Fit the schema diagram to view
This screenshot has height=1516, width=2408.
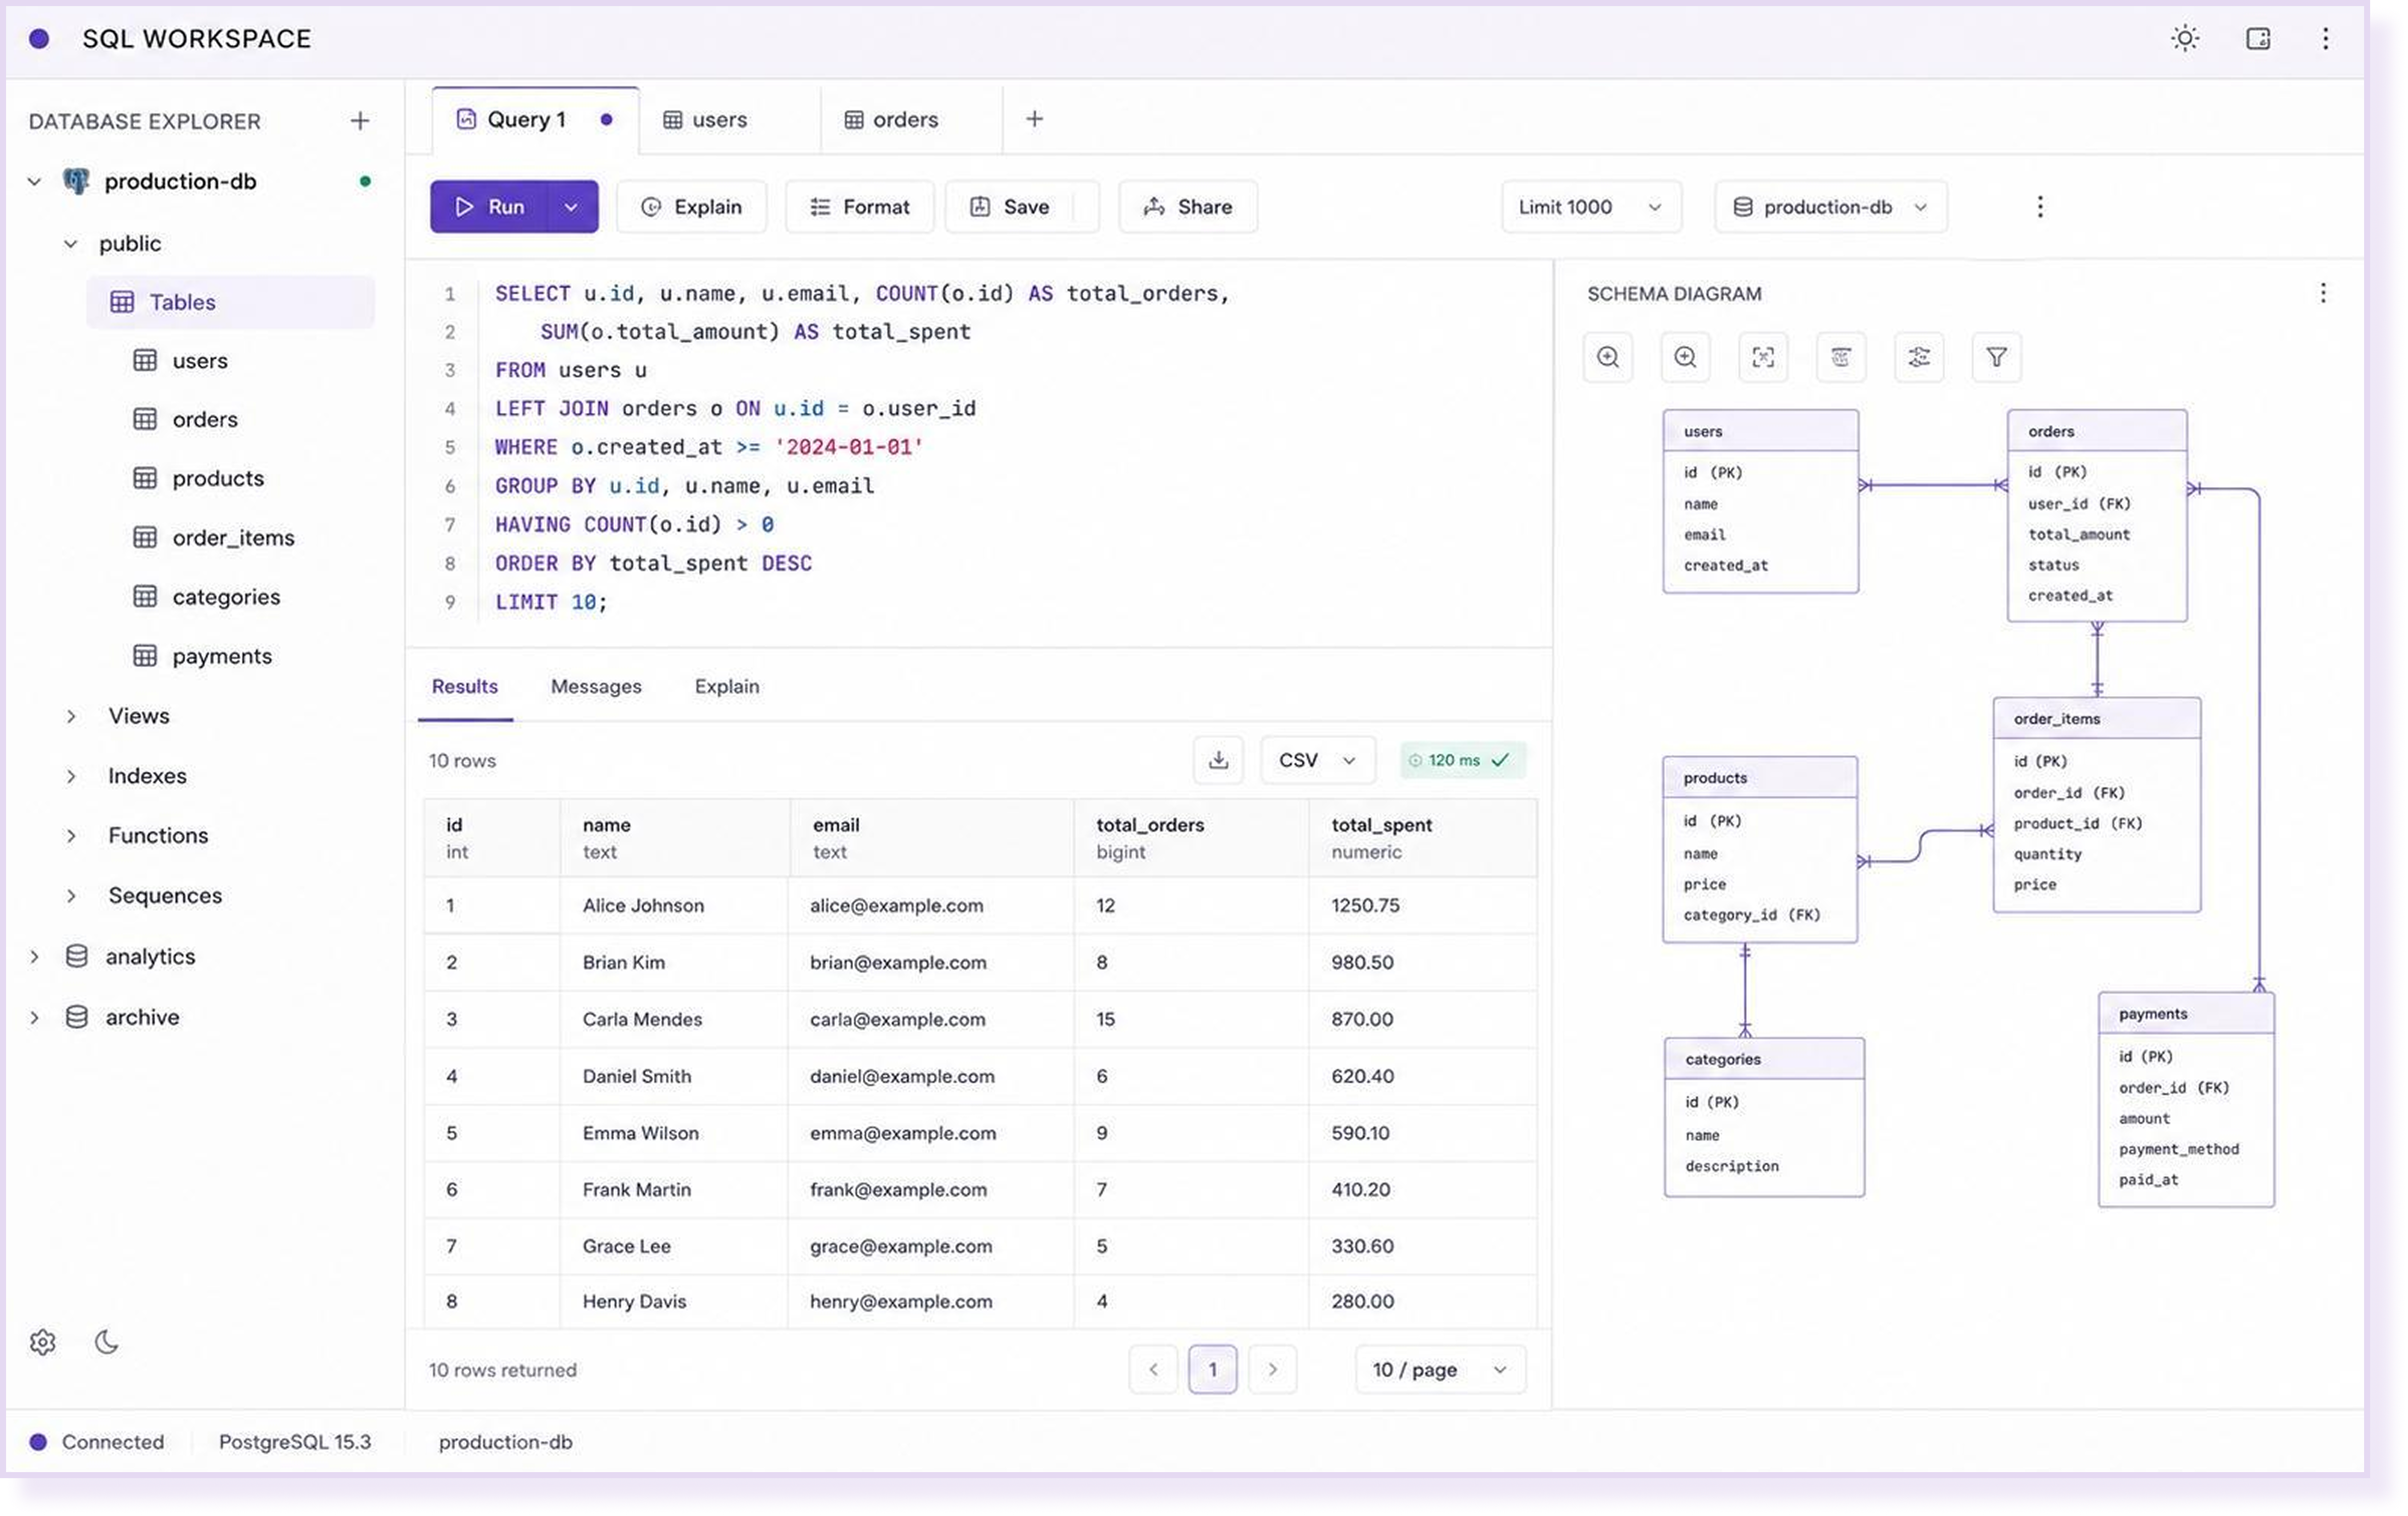coord(1763,357)
